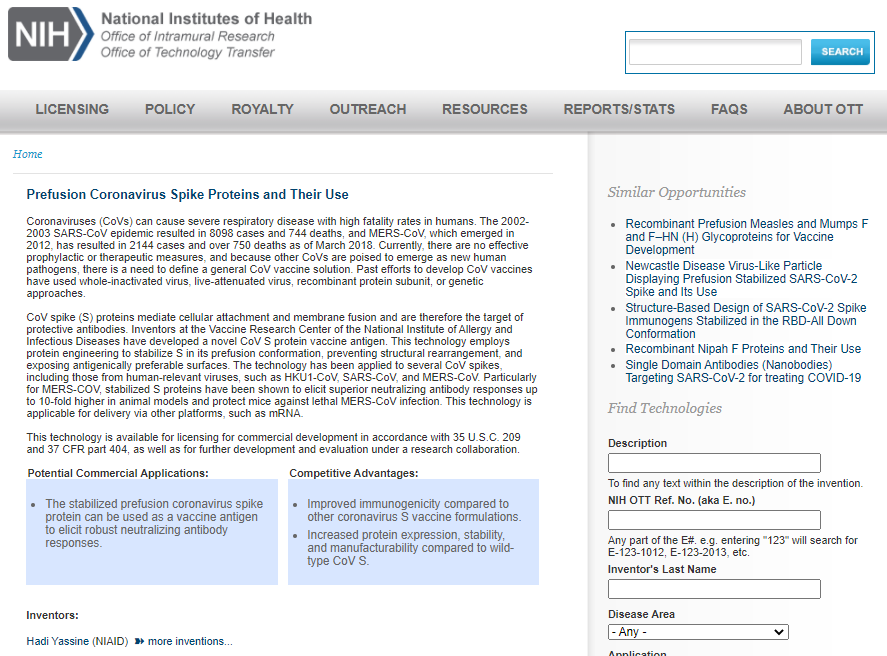Open the RESOURCES menu
This screenshot has height=656, width=887.
tap(485, 109)
